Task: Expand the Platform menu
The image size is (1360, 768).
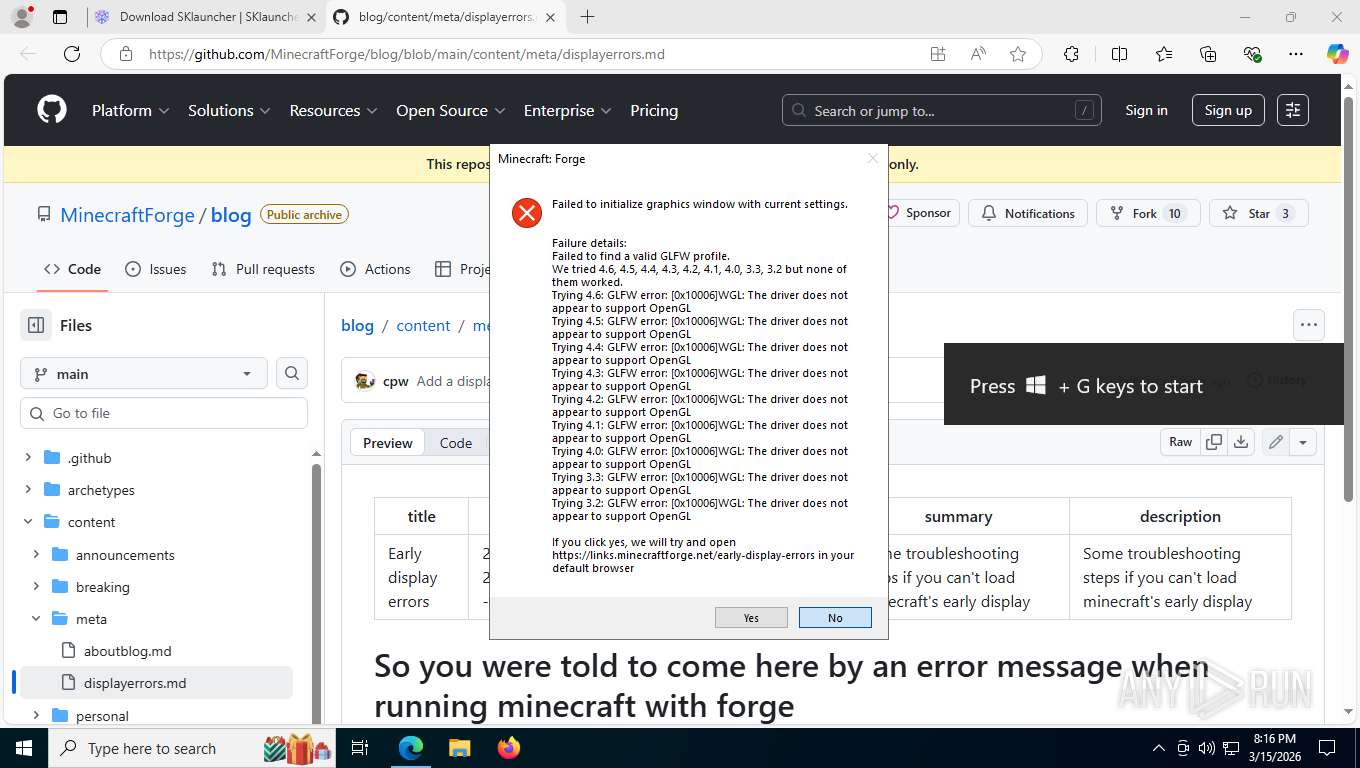Action: pyautogui.click(x=130, y=110)
